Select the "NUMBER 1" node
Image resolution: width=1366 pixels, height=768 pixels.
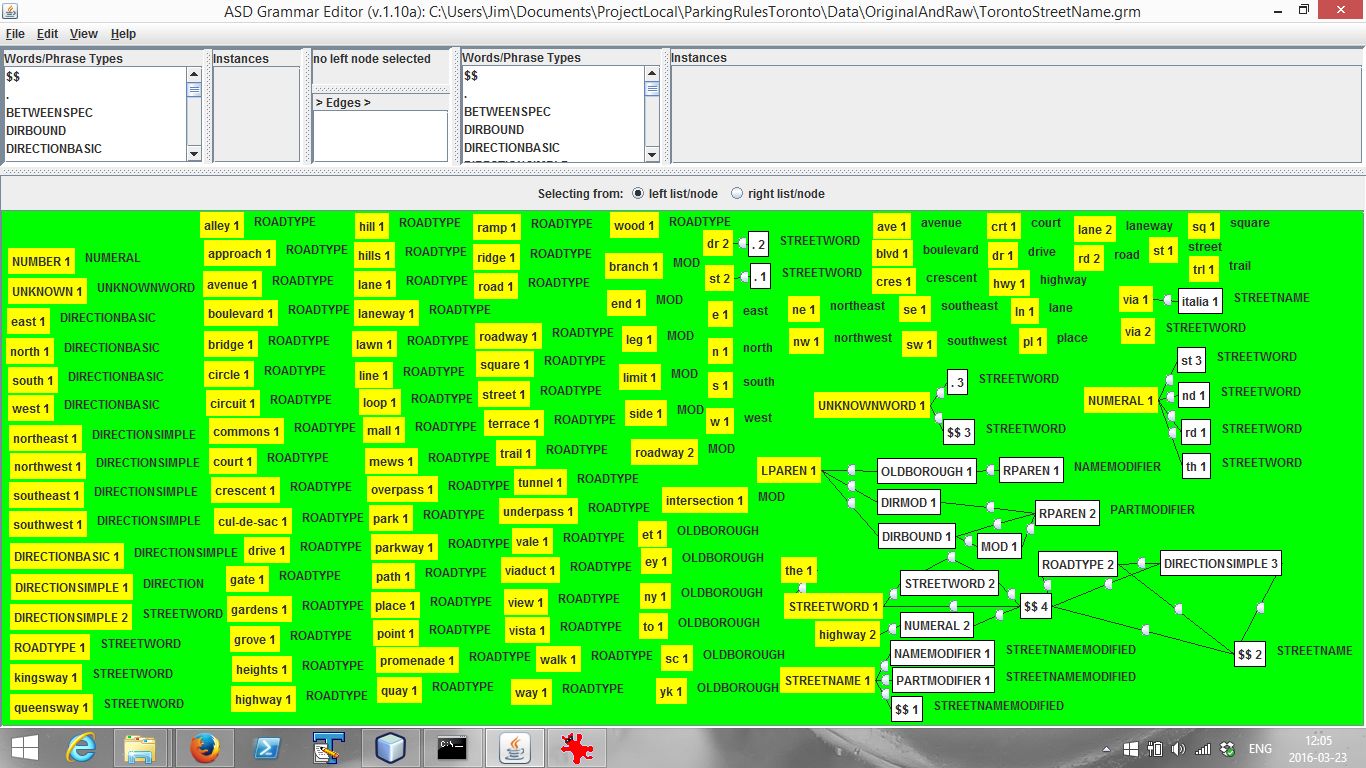[42, 262]
